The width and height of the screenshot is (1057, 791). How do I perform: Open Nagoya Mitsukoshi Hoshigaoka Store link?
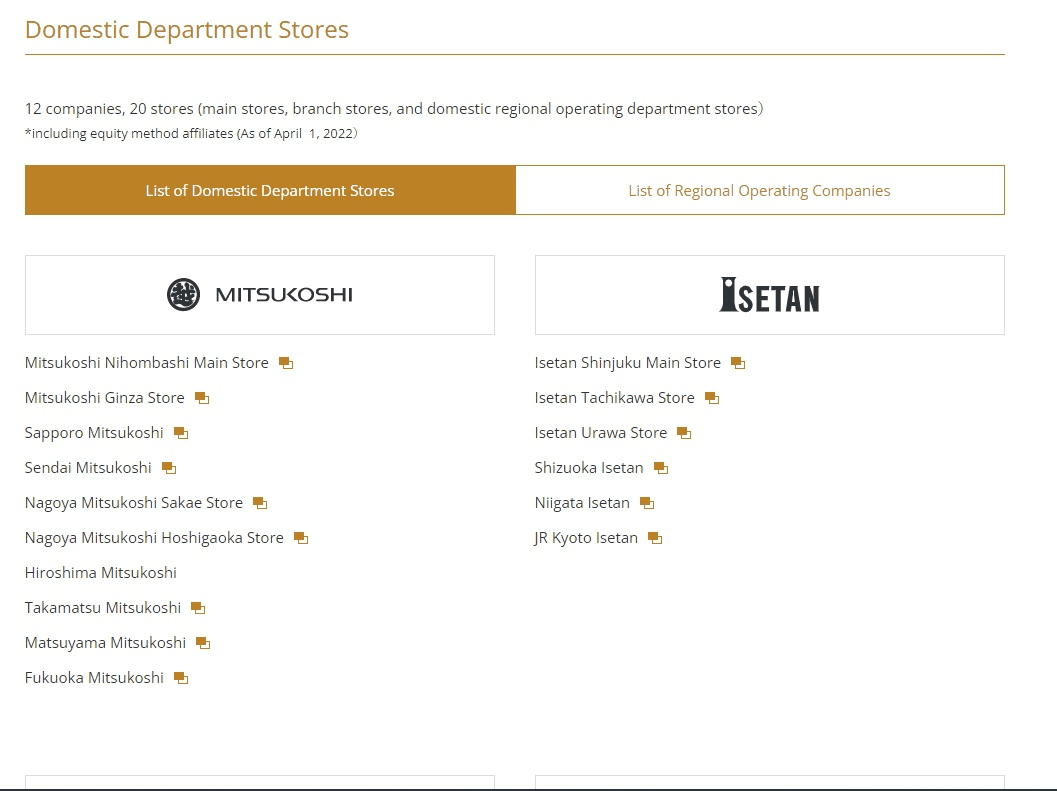click(154, 538)
